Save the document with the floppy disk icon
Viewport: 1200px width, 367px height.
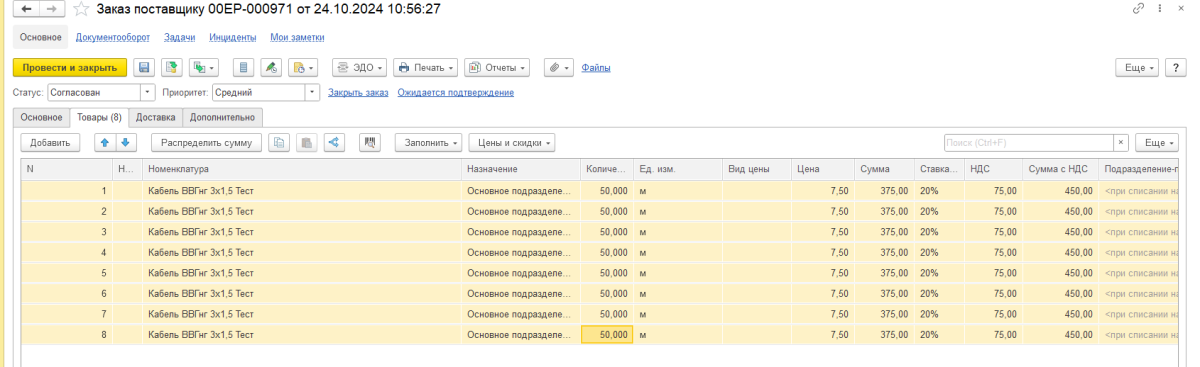(x=143, y=68)
